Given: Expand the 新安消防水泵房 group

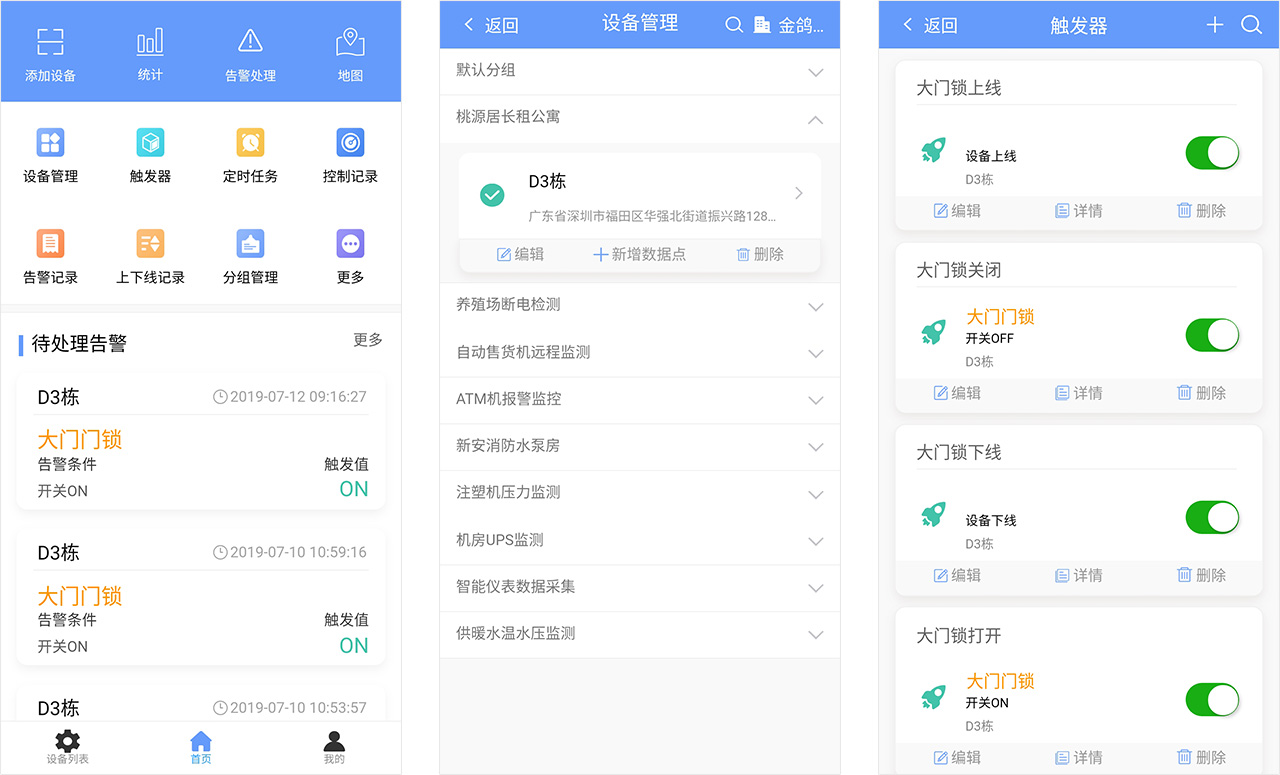Looking at the screenshot, I should [x=640, y=446].
